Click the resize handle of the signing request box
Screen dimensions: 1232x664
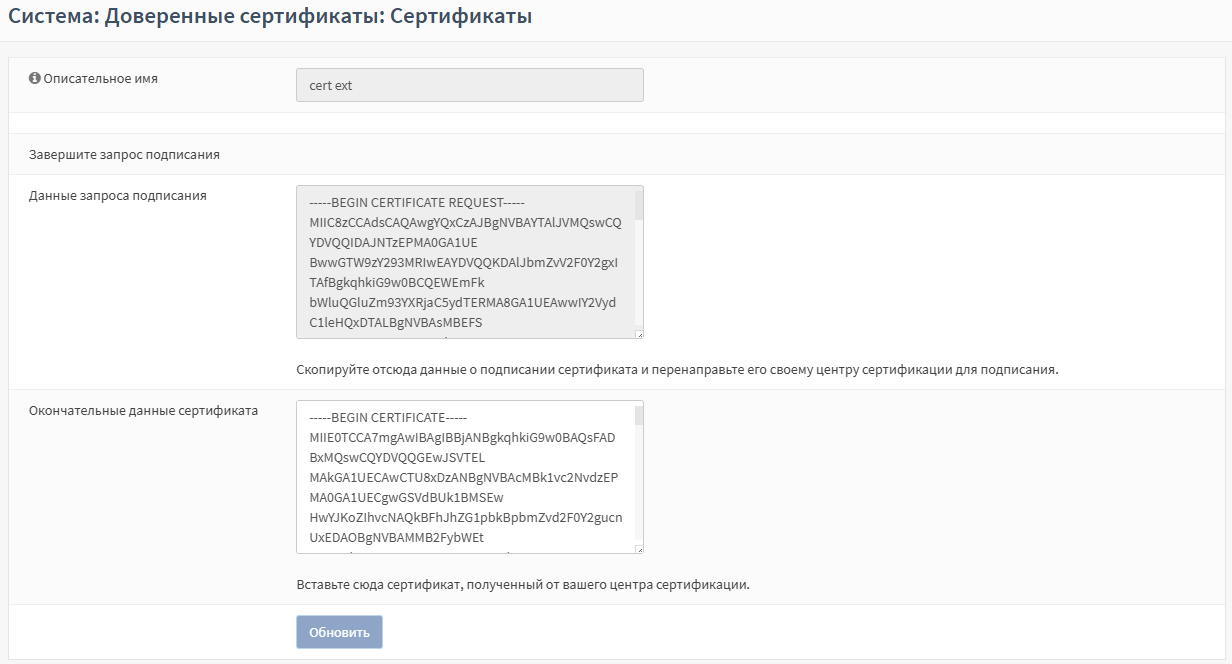click(639, 334)
